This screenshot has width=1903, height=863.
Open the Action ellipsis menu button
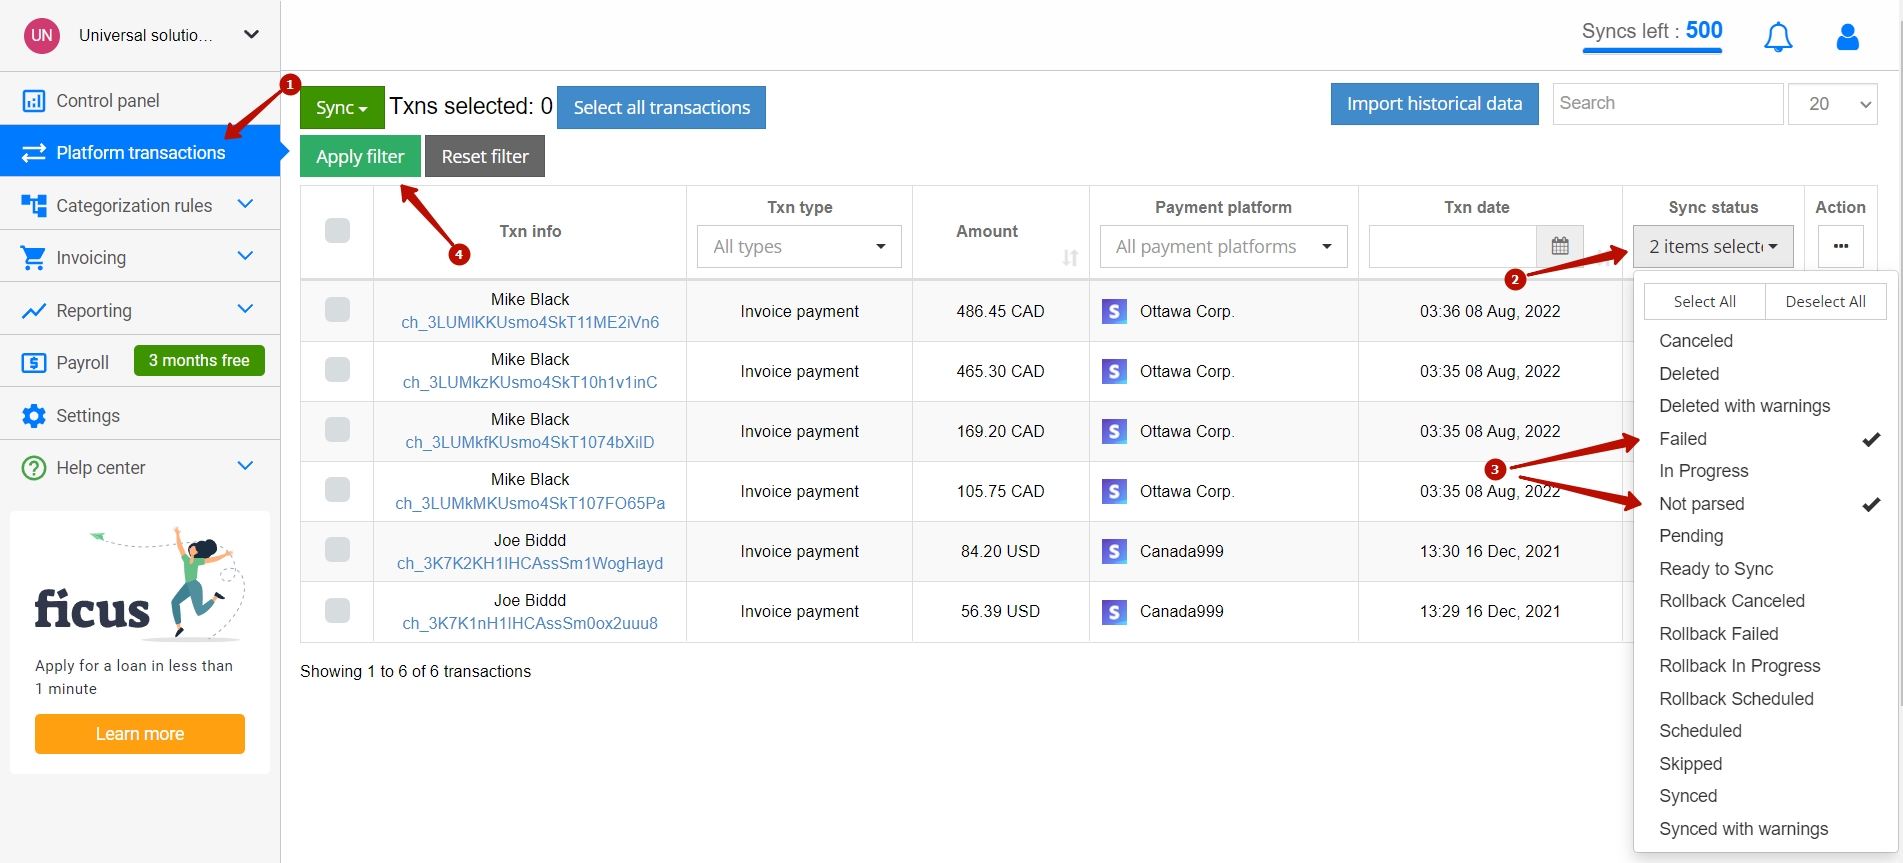tap(1841, 246)
